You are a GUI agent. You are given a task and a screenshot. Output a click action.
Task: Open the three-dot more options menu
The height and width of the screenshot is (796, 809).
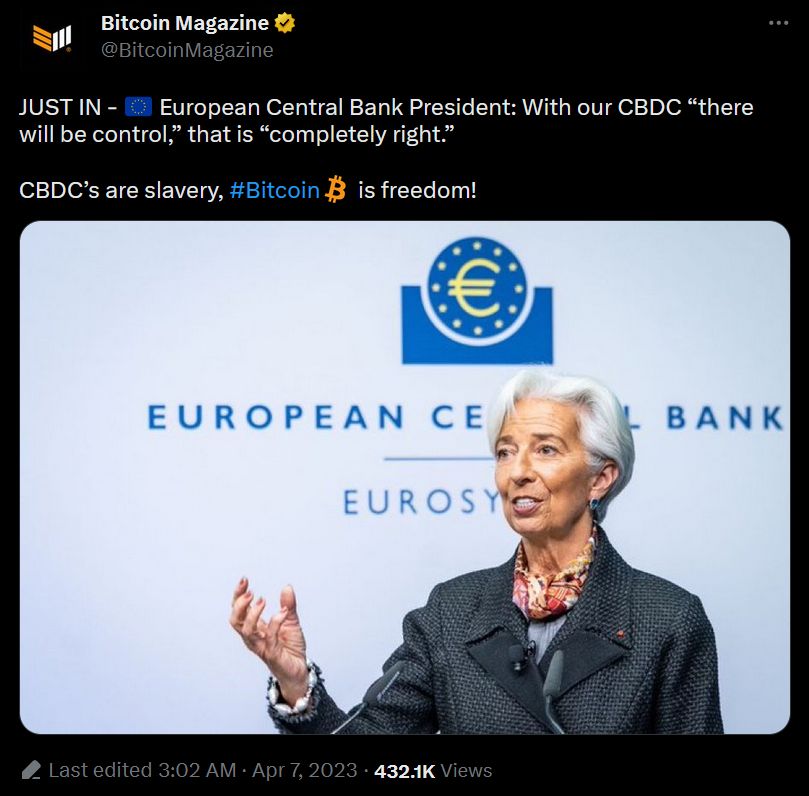778,23
